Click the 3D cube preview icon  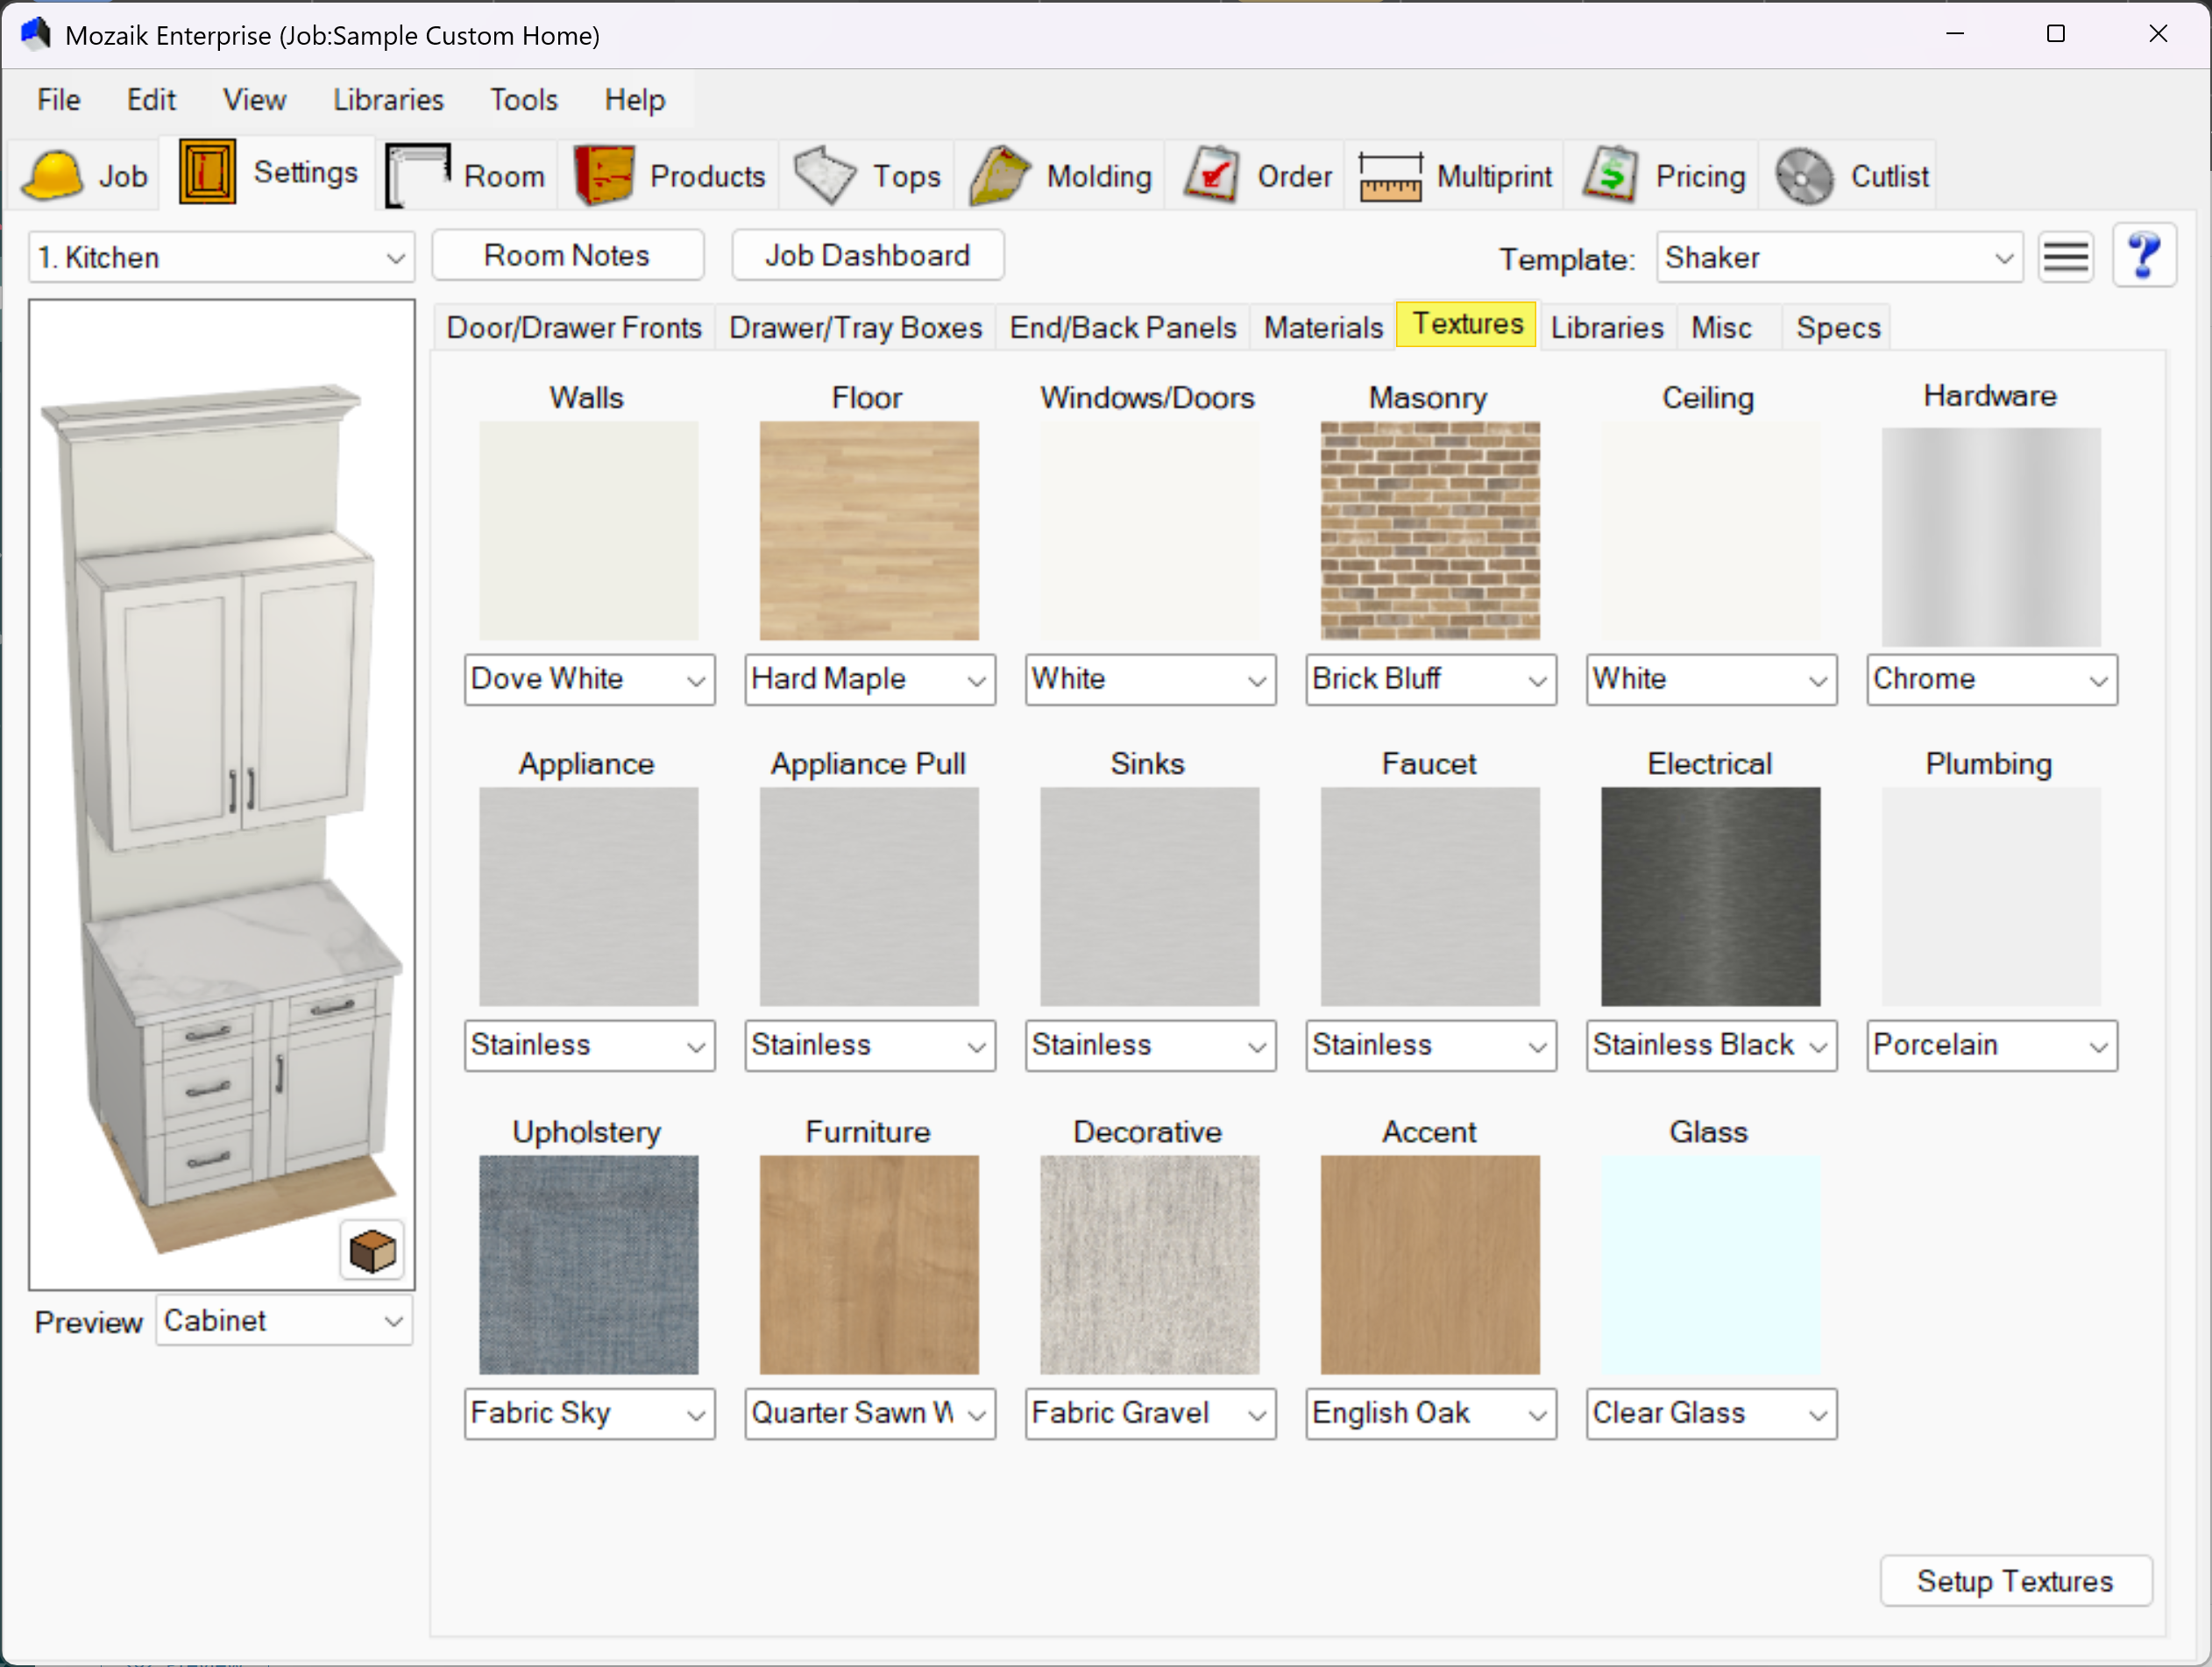coord(372,1251)
